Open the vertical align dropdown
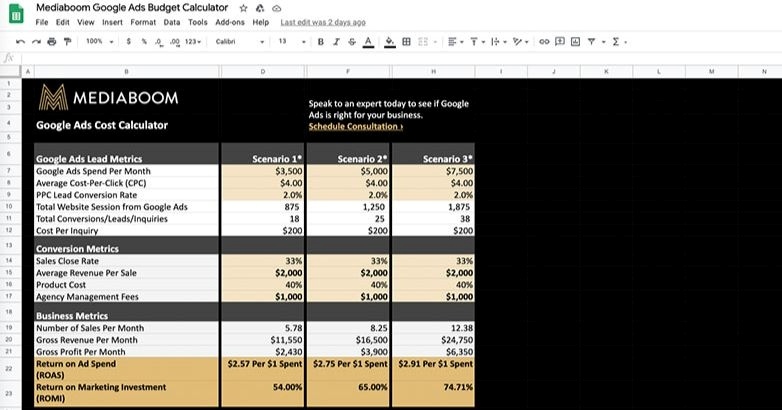Screen dimensions: 782x410 click(x=477, y=42)
